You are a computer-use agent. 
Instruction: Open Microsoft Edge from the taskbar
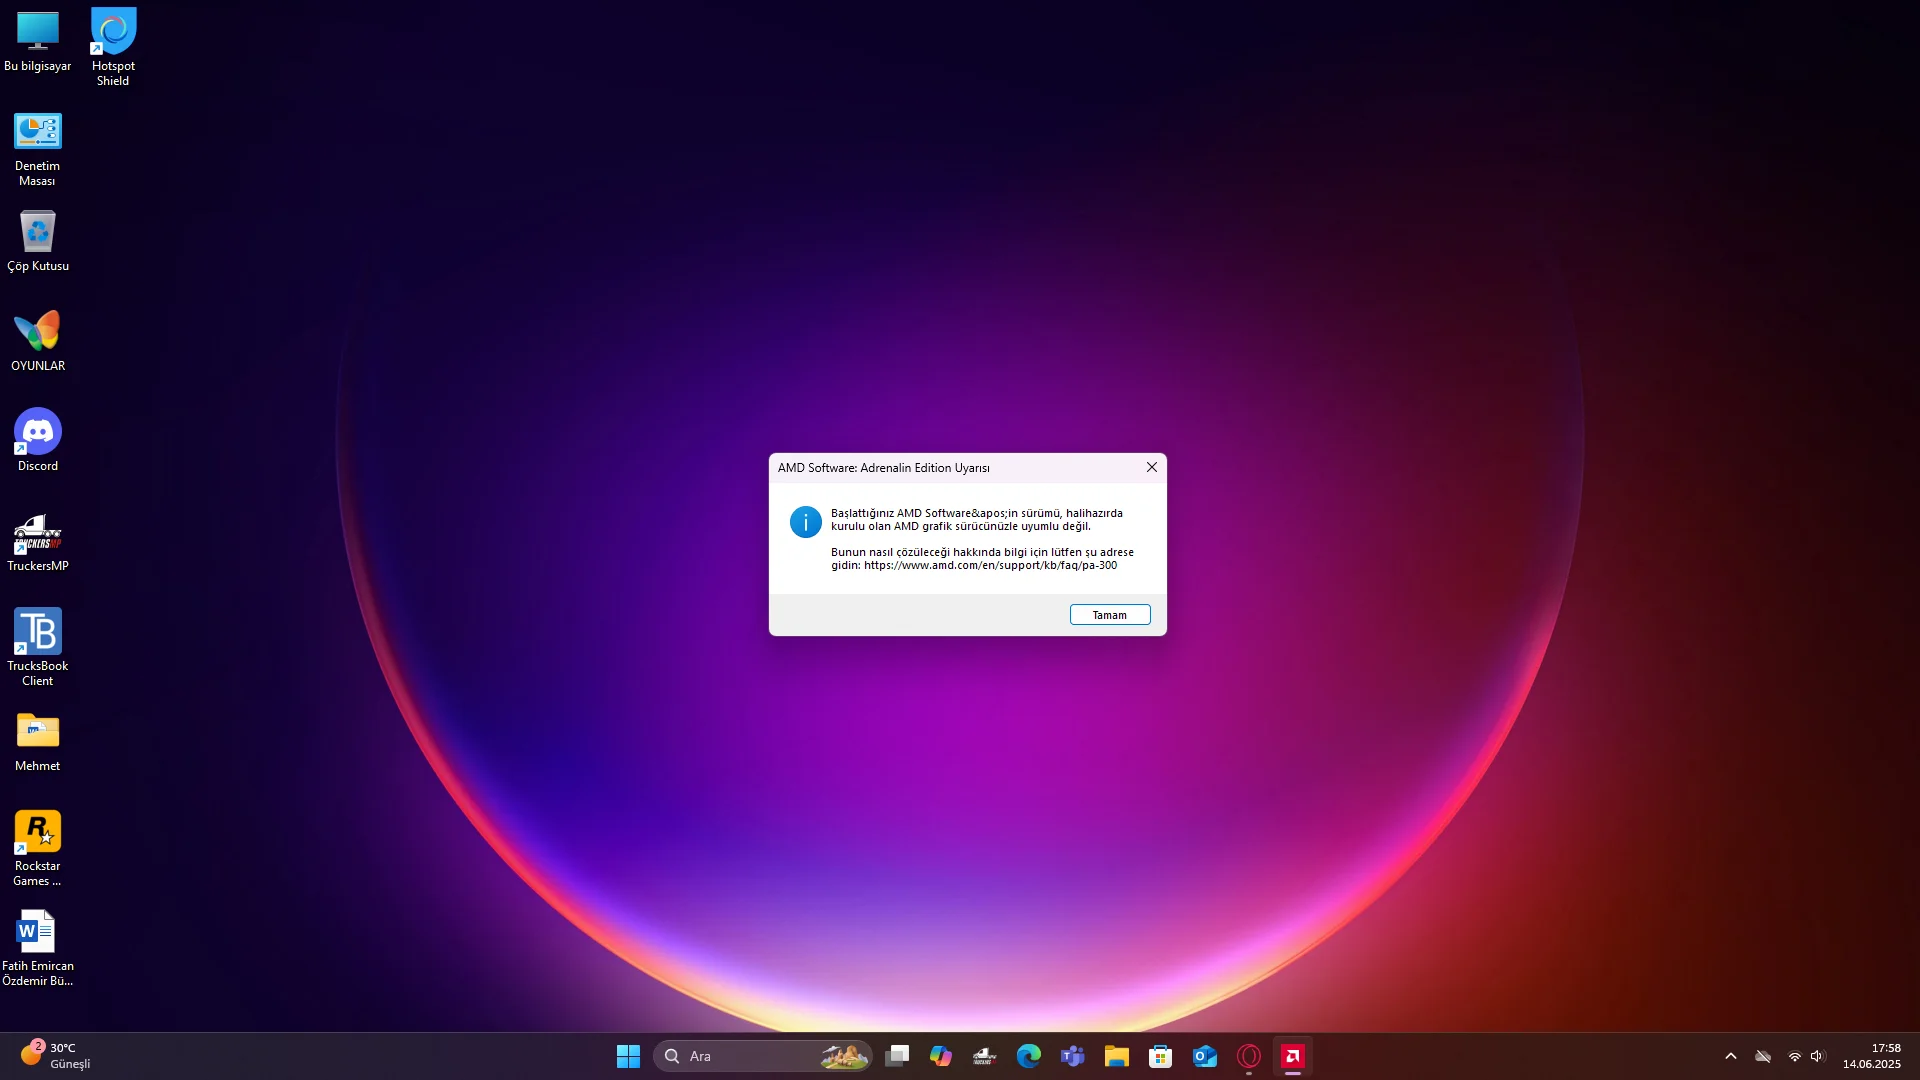click(1028, 1056)
